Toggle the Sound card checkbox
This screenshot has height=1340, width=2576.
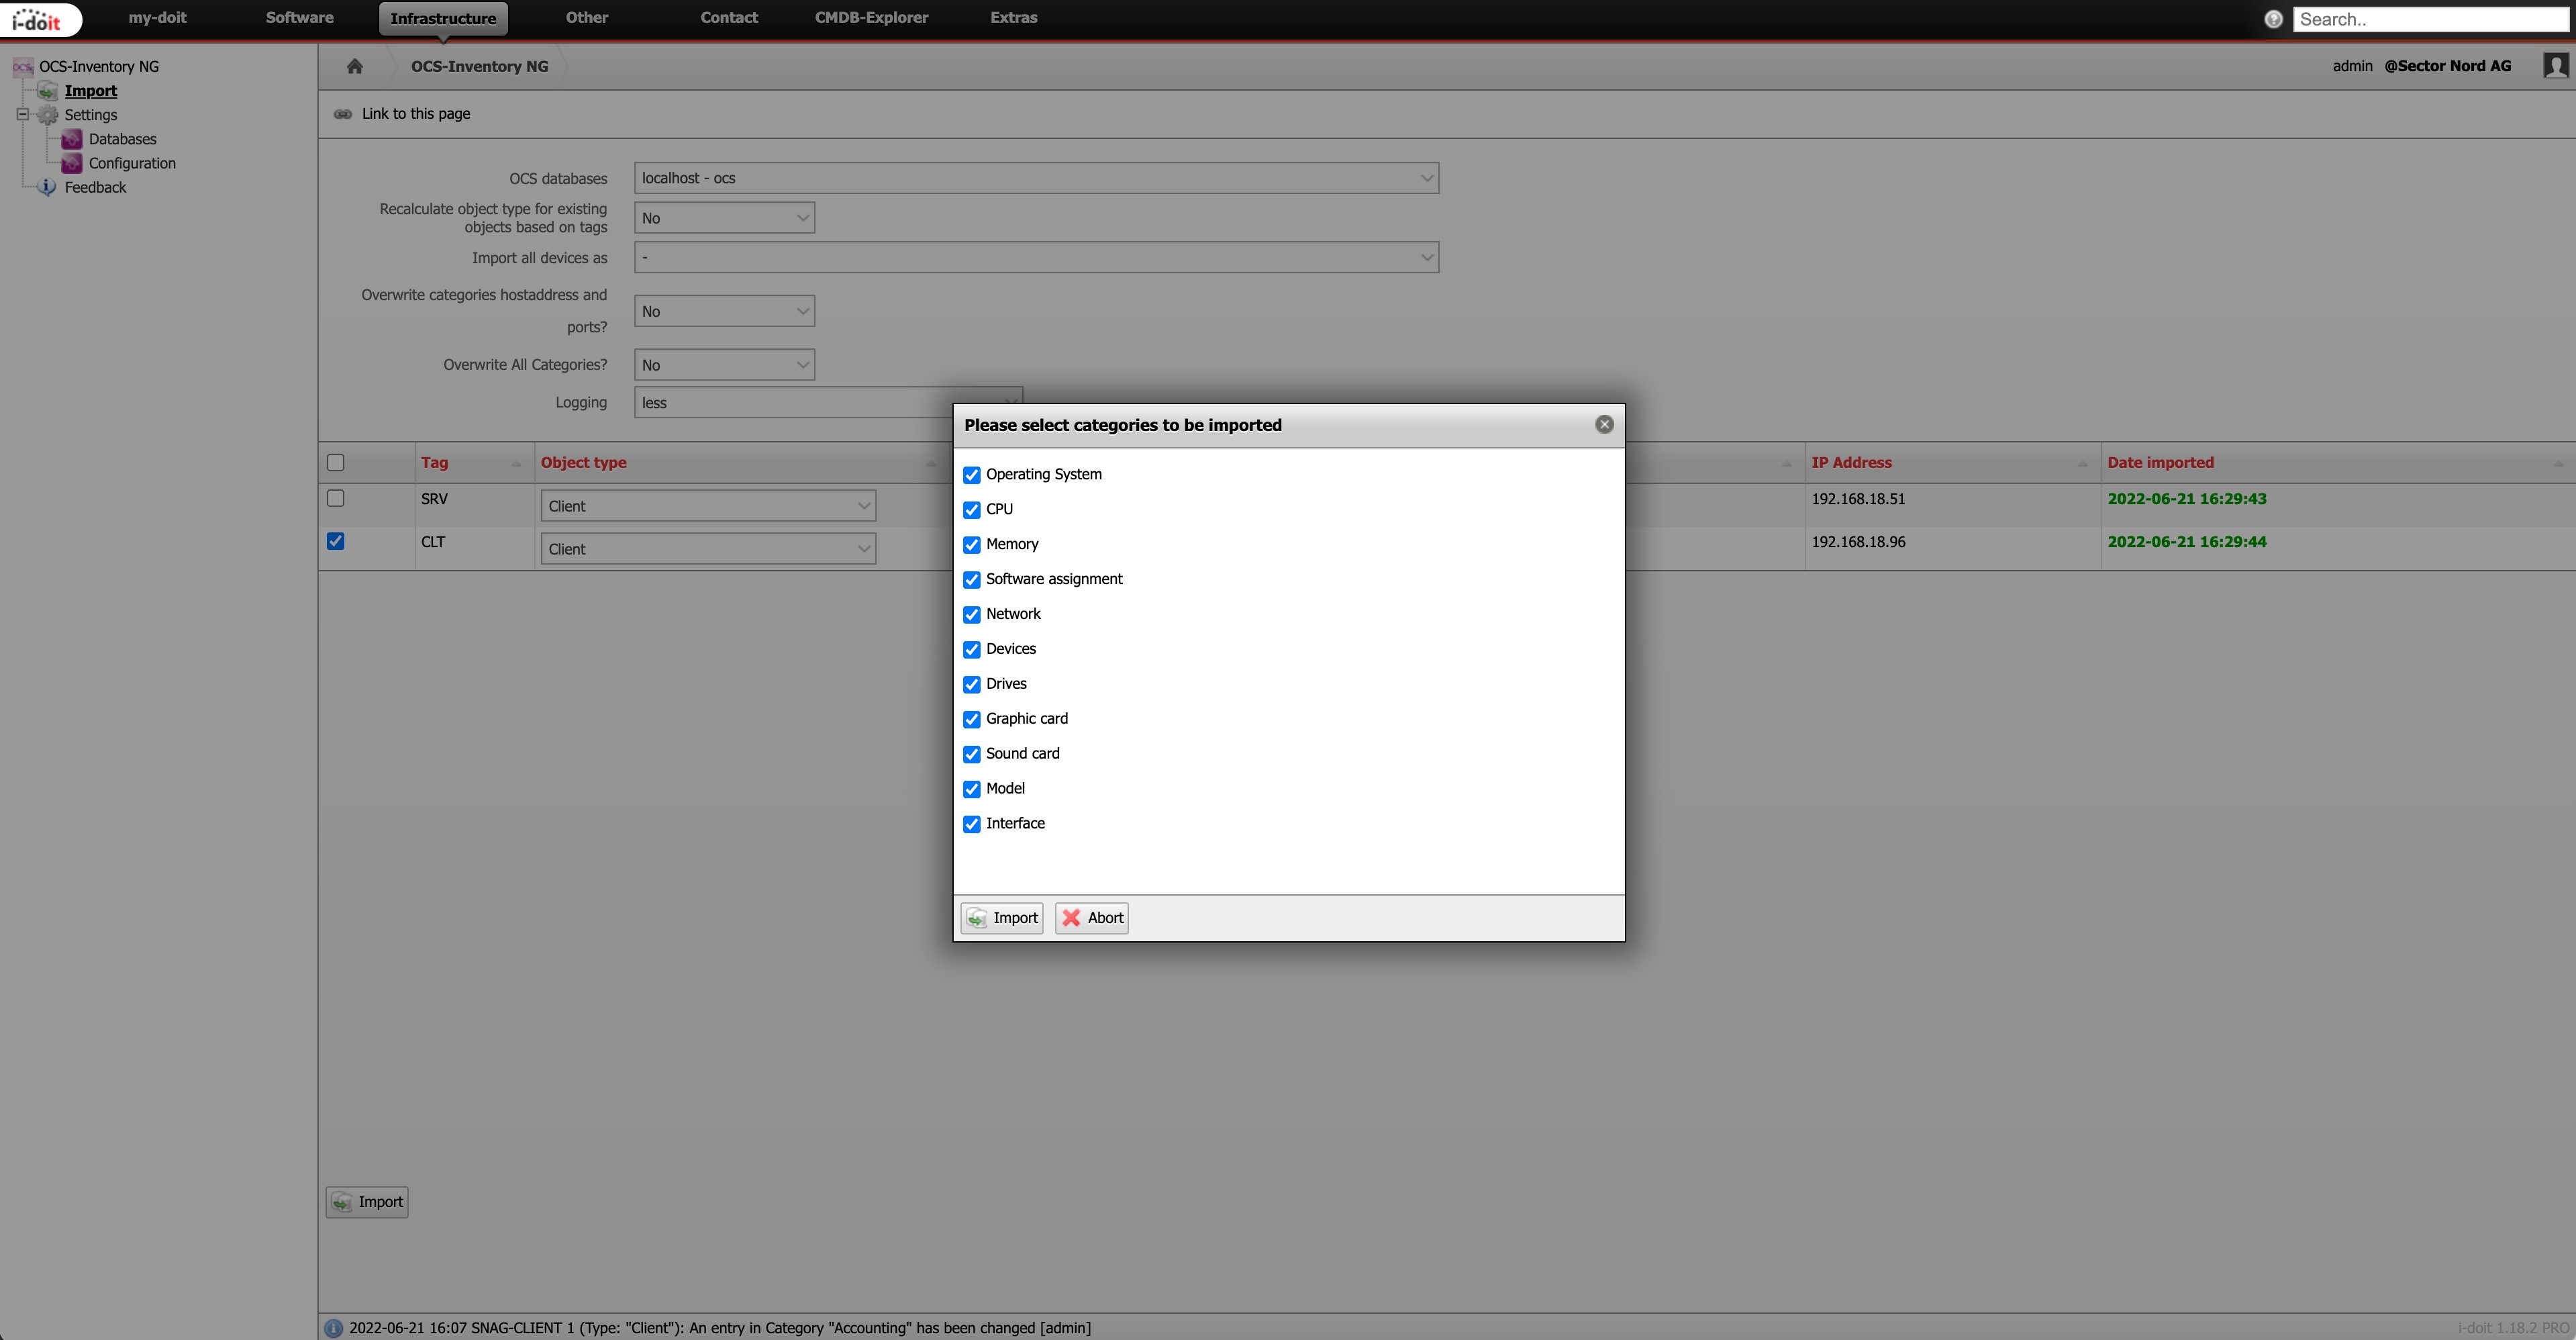point(971,754)
